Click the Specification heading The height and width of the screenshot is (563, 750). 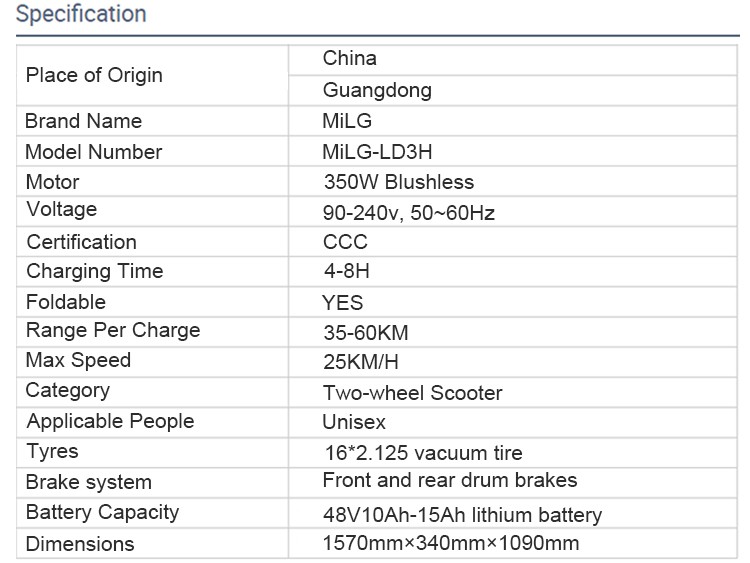(x=81, y=13)
